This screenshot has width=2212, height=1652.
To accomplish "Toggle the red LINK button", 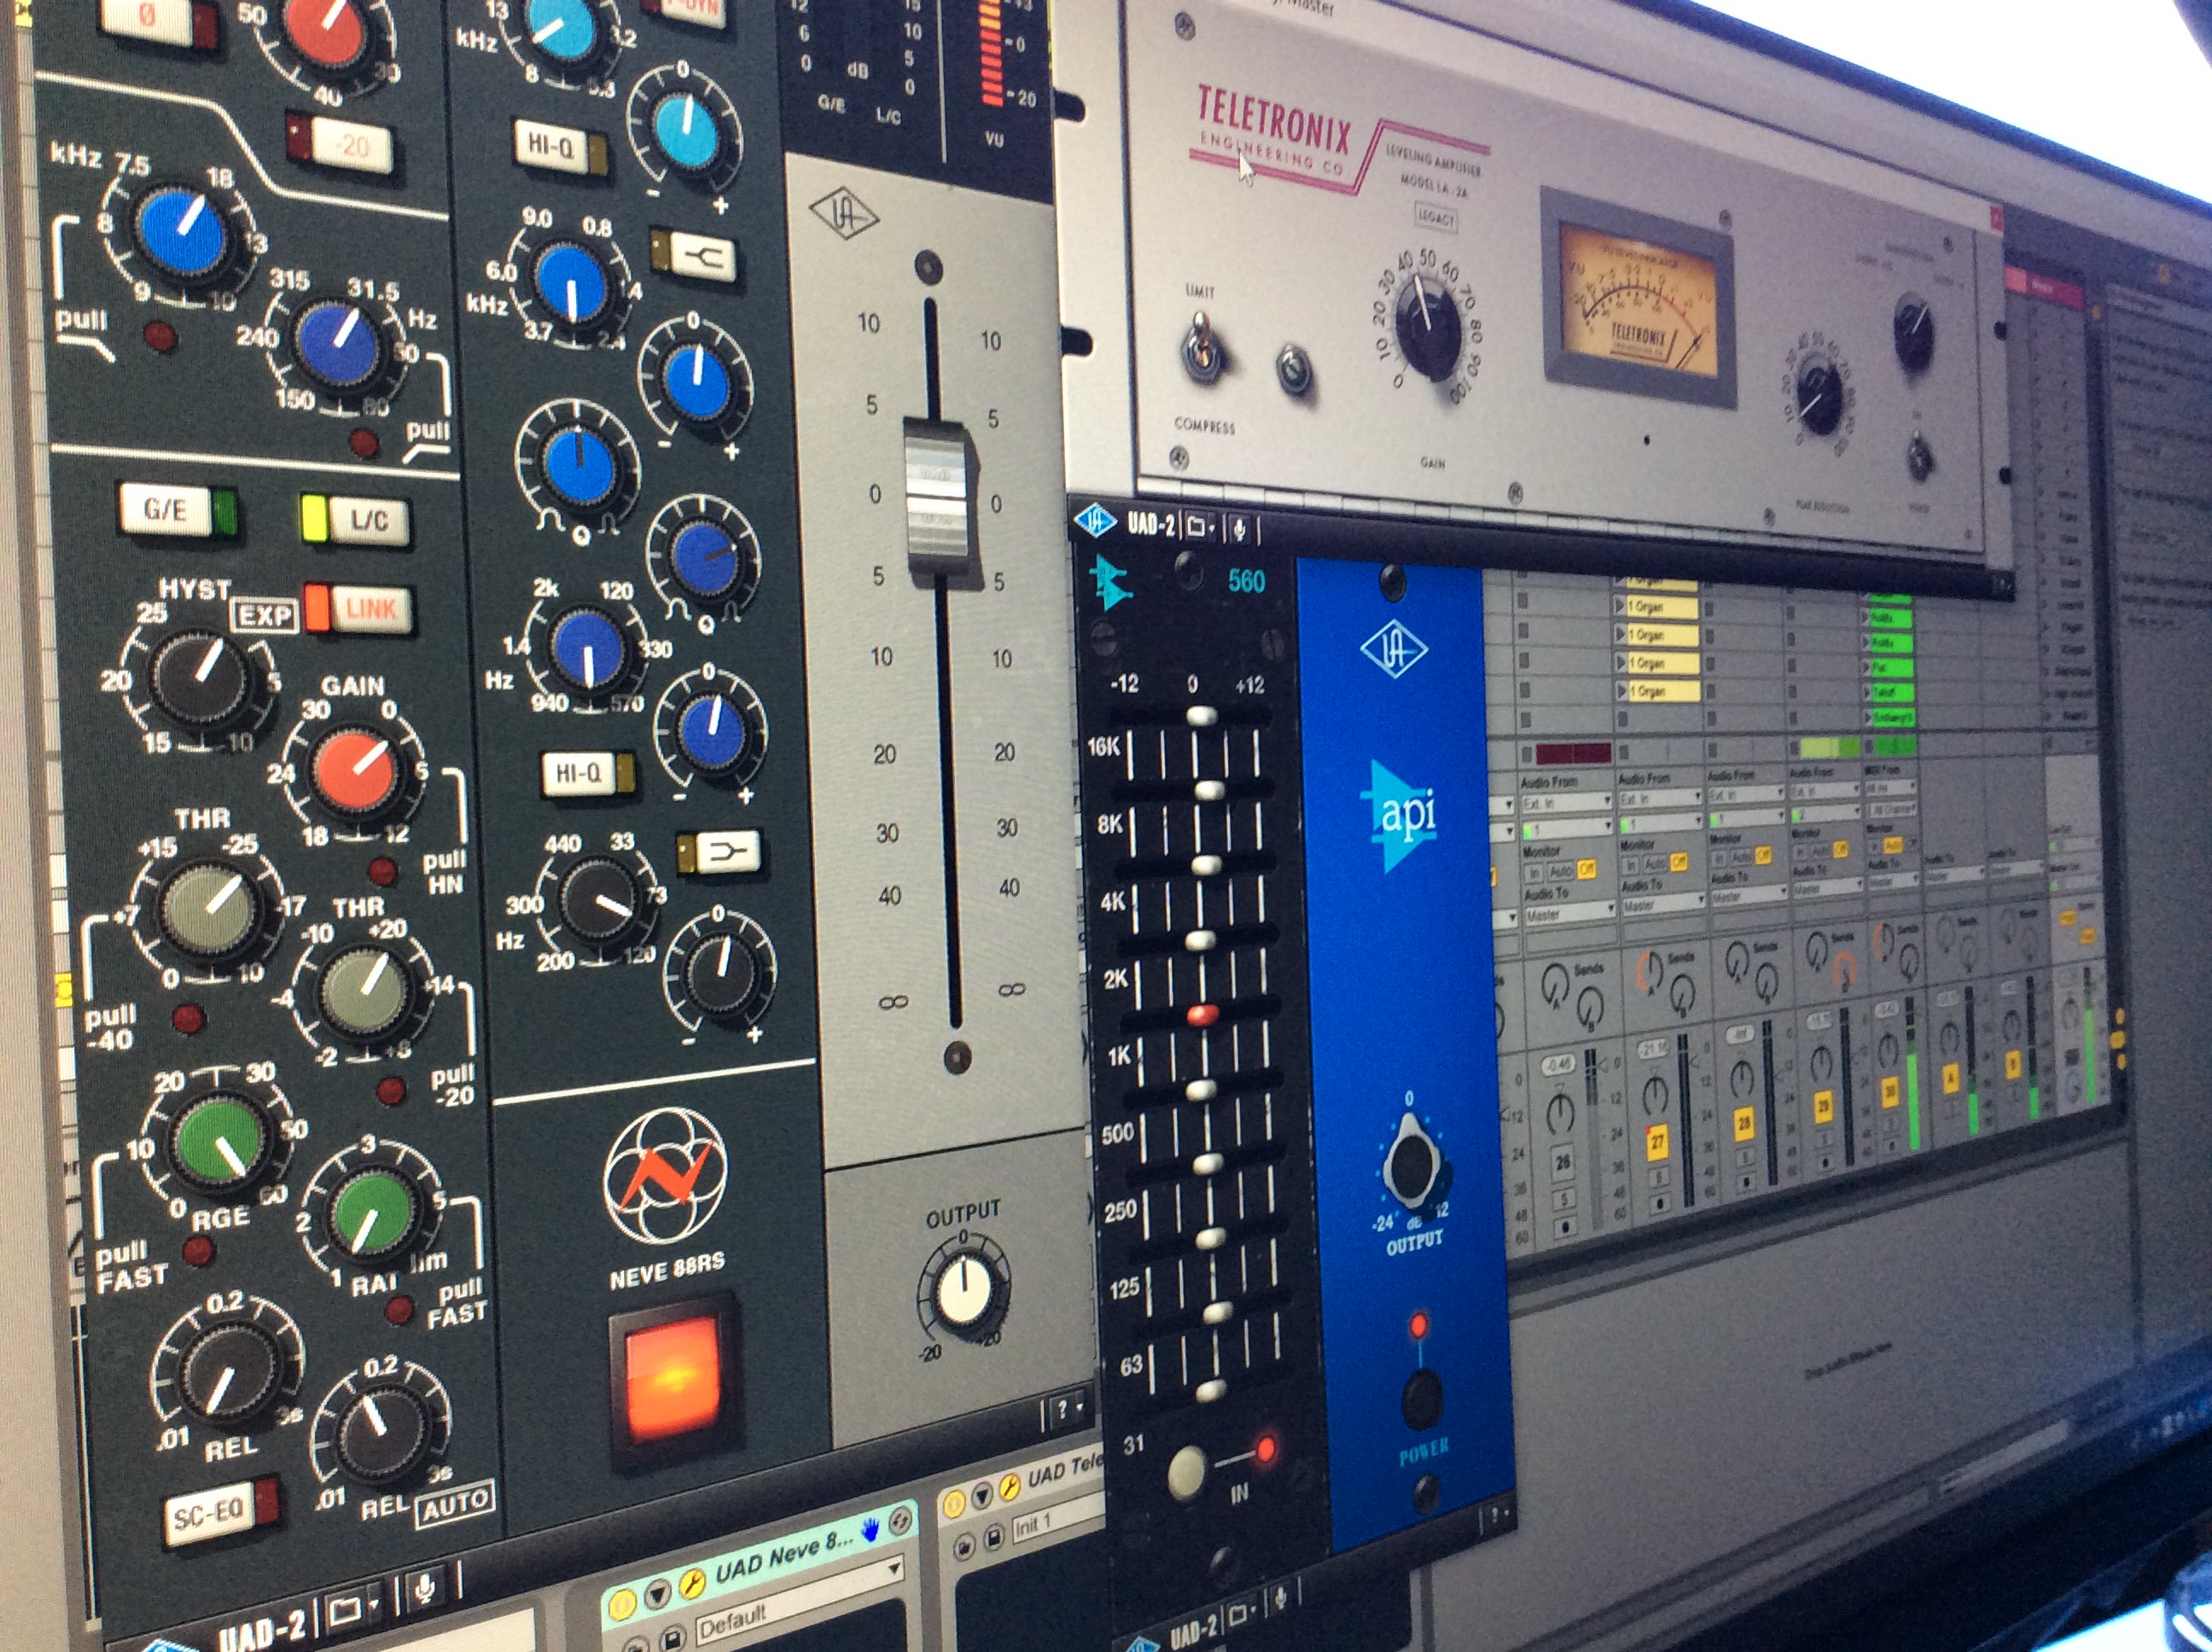I will tap(358, 608).
